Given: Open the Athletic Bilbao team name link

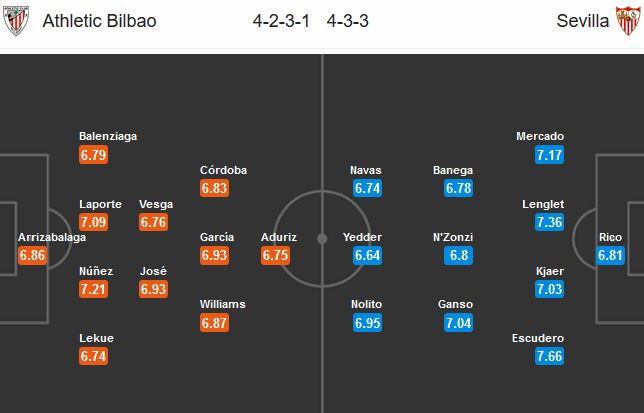Looking at the screenshot, I should click(x=99, y=21).
